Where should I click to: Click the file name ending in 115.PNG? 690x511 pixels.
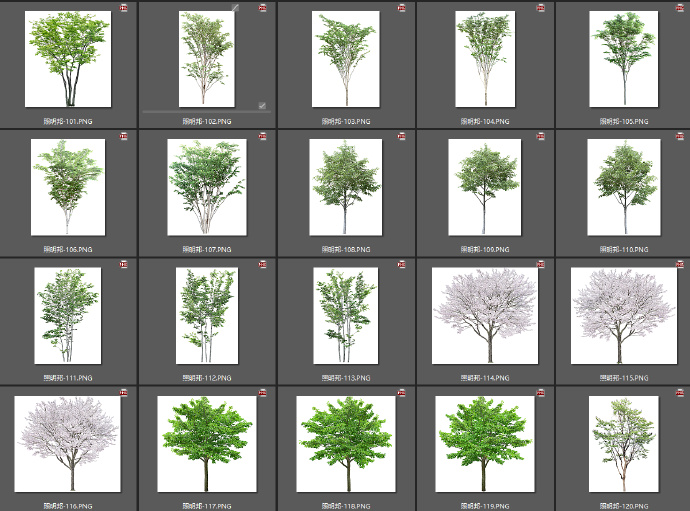pyautogui.click(x=624, y=378)
